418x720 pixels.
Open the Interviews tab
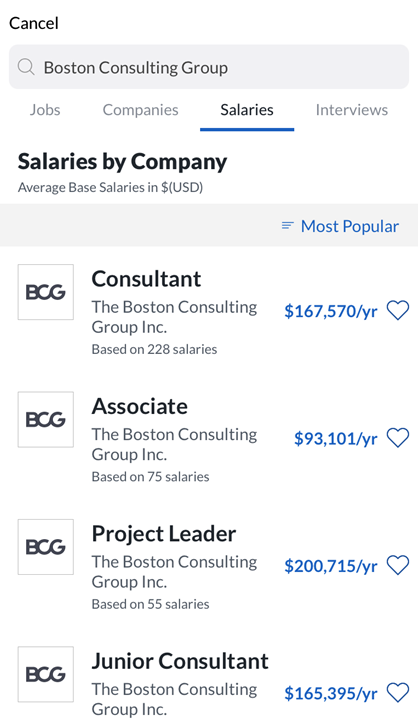352,110
